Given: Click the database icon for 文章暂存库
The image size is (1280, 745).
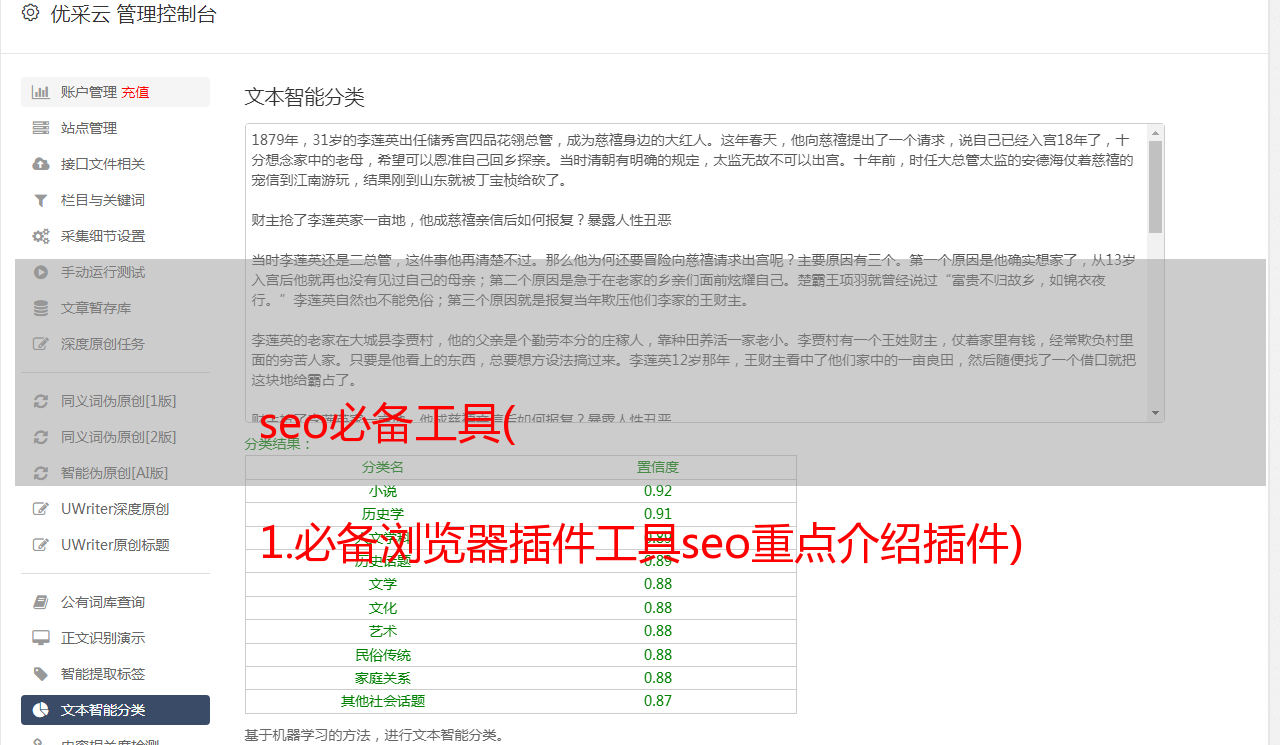Looking at the screenshot, I should point(41,308).
